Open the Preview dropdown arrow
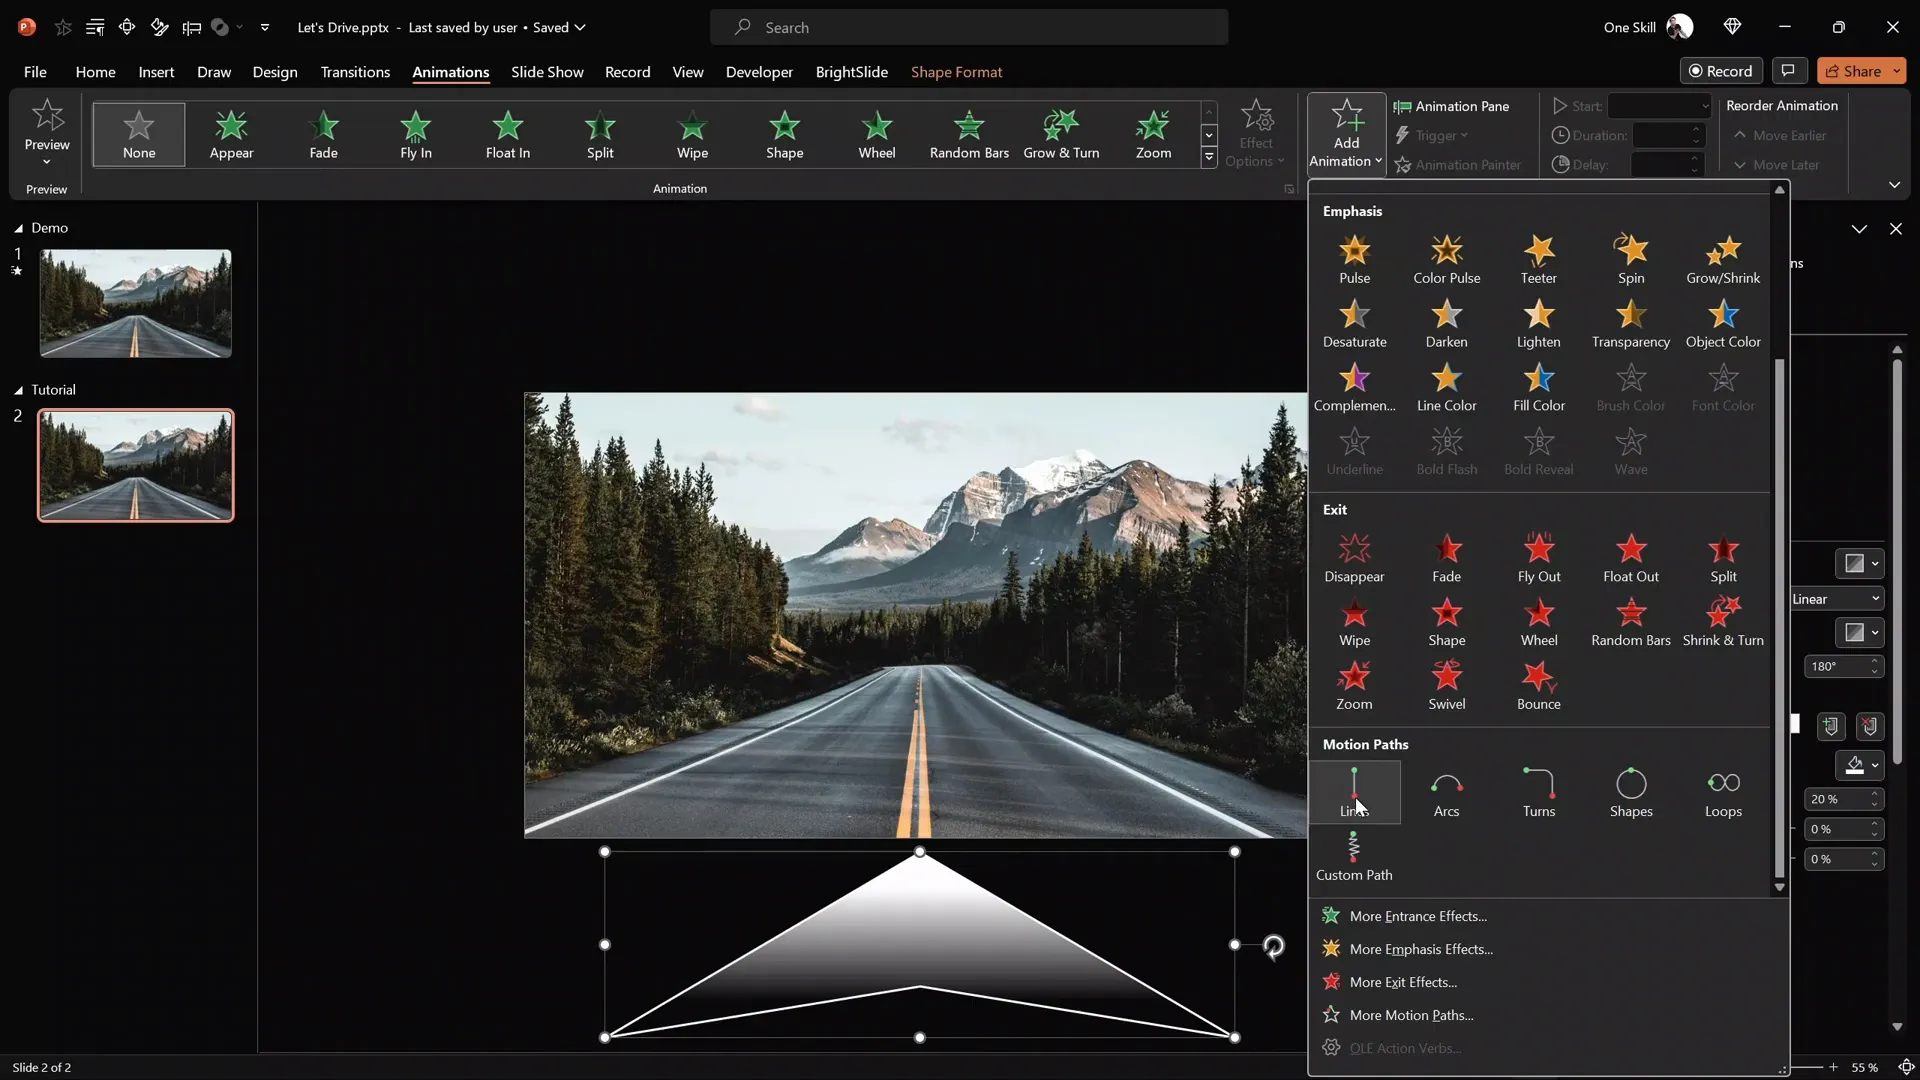 pyautogui.click(x=47, y=161)
